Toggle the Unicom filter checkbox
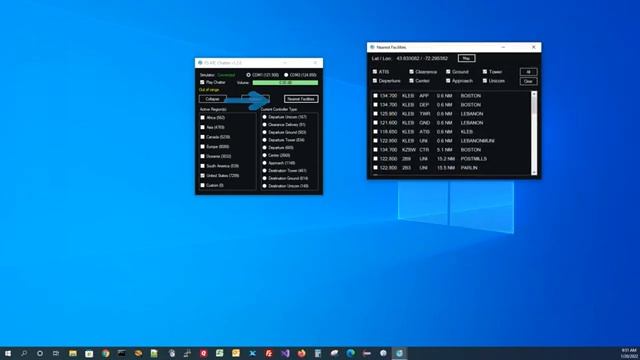 coord(485,81)
